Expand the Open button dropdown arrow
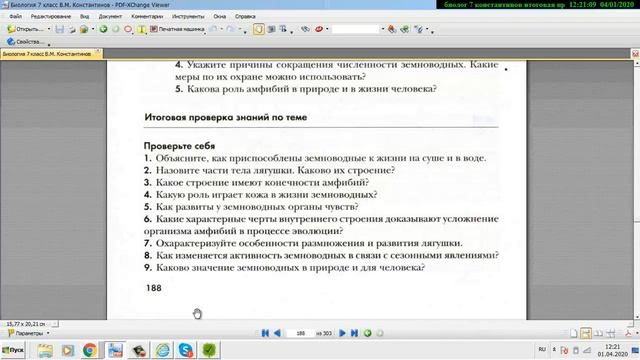The image size is (640, 360). 49,29
